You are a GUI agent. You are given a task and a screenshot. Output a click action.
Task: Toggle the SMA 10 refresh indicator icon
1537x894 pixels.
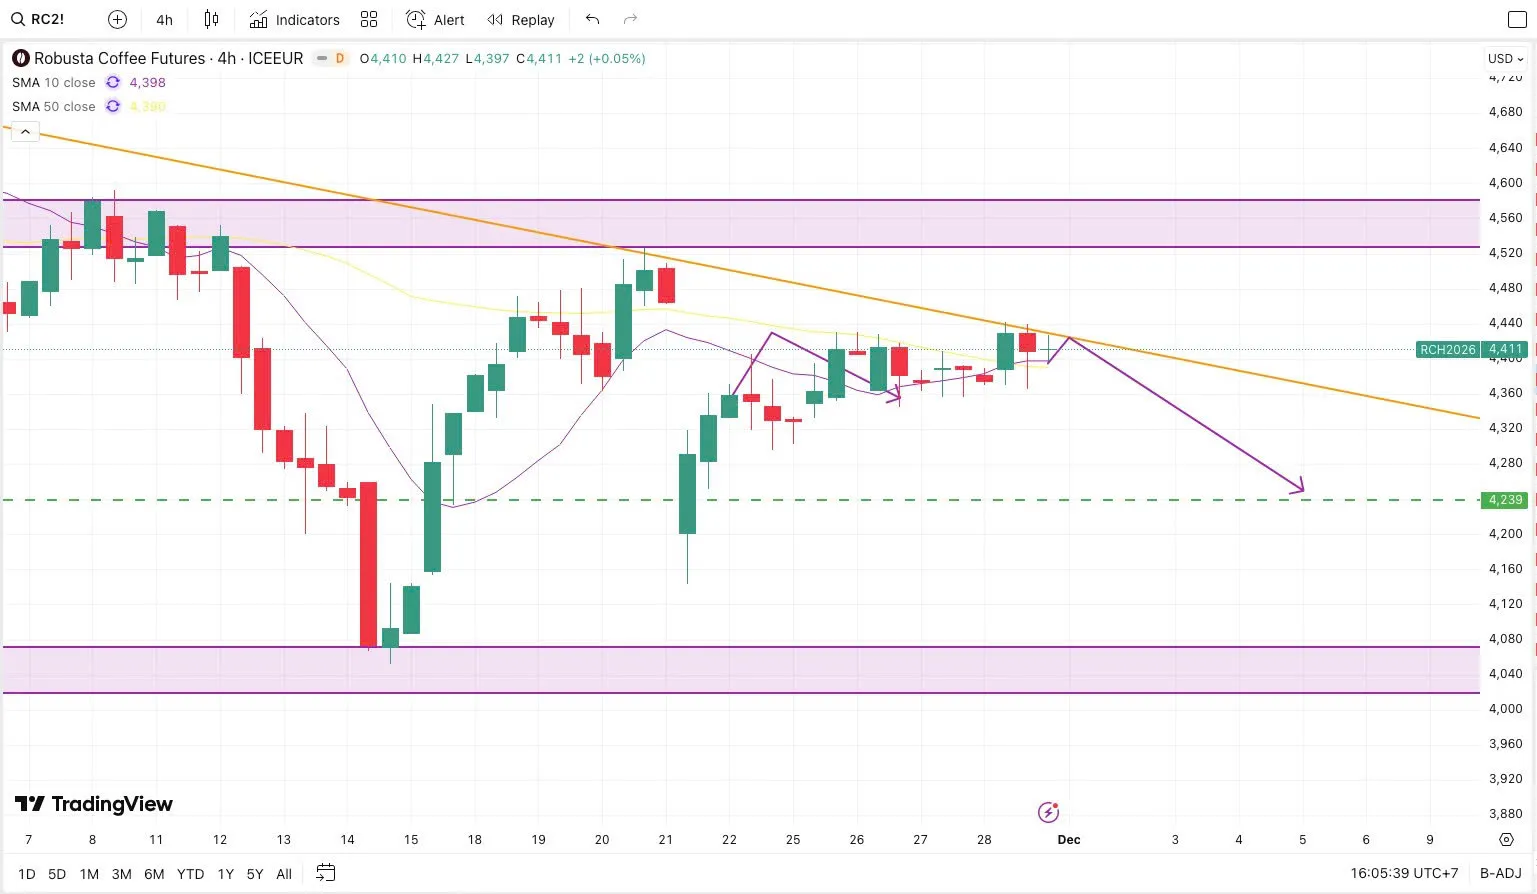[x=113, y=83]
